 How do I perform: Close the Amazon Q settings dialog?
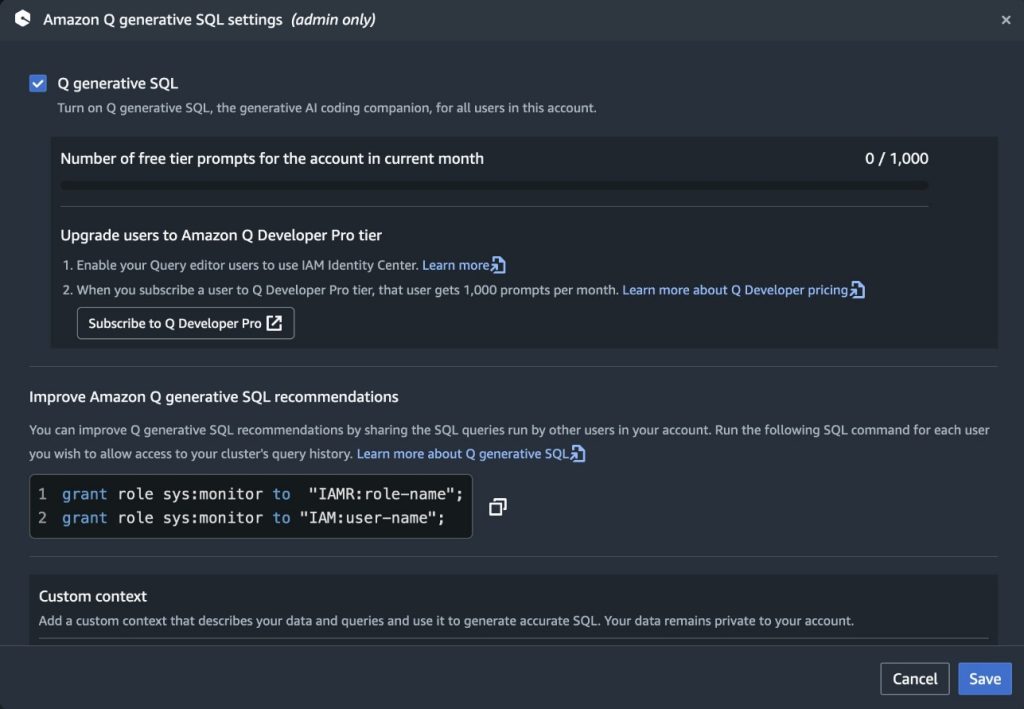click(x=1006, y=20)
